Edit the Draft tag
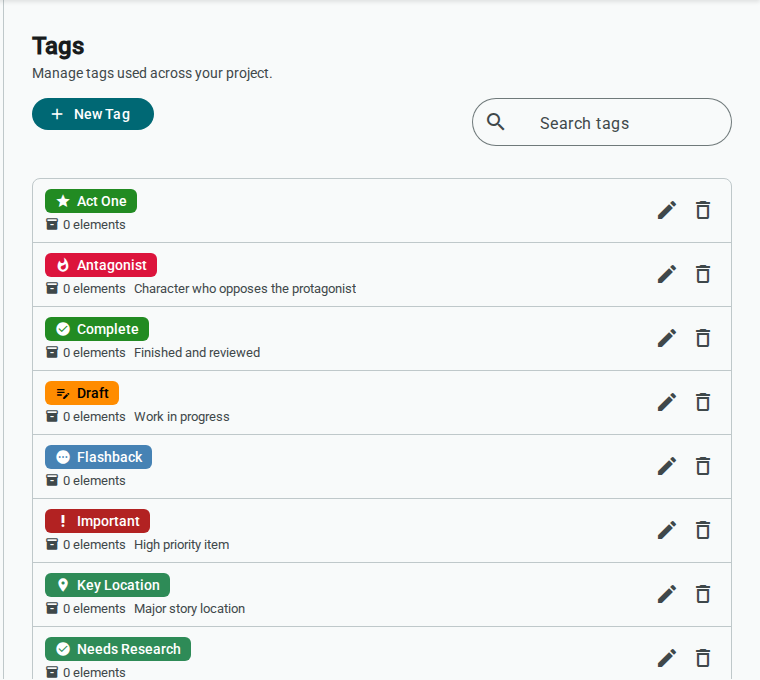This screenshot has width=760, height=680. [667, 402]
